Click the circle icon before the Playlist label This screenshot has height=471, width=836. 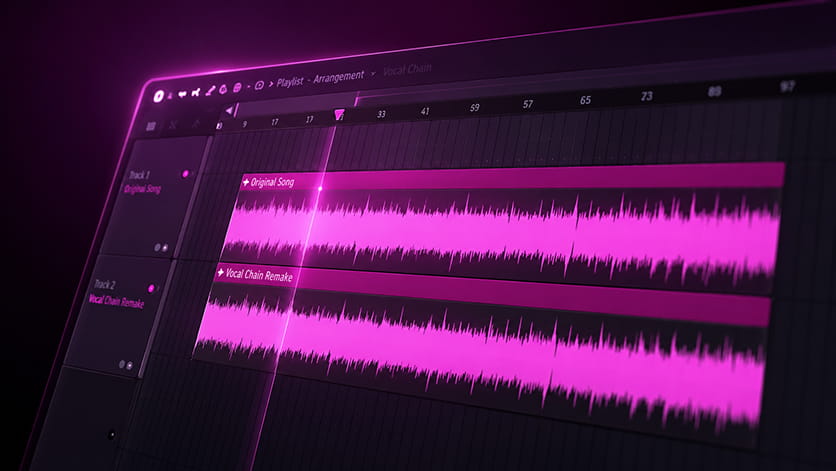[259, 85]
